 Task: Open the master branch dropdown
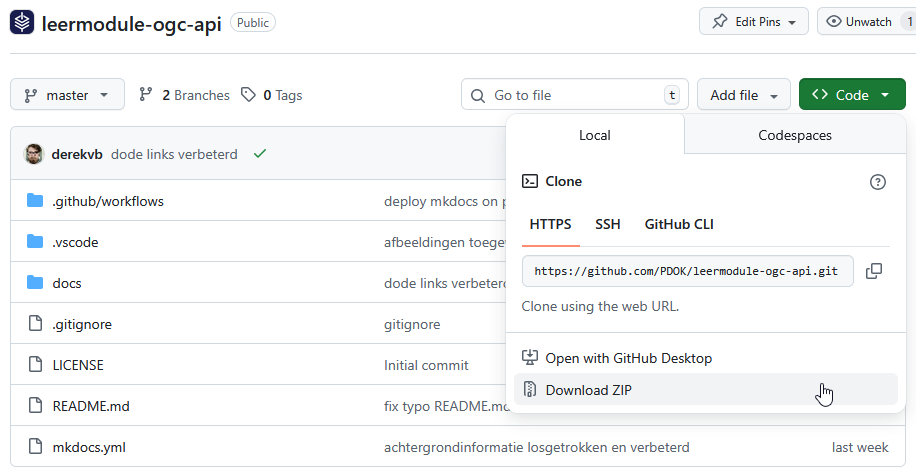[67, 95]
